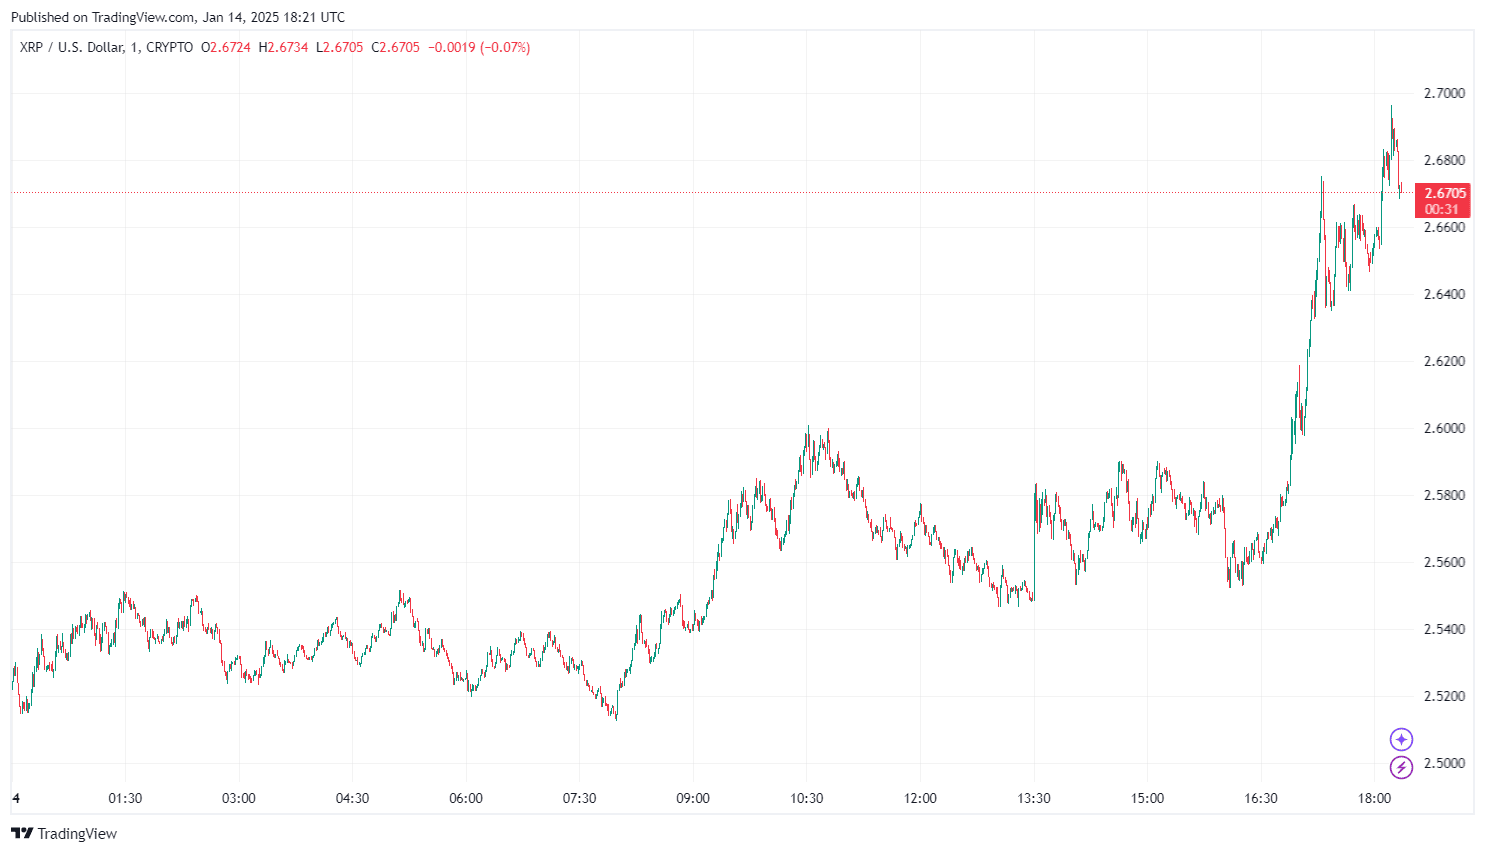This screenshot has height=853, width=1485.
Task: Click the 15:00 time axis label
Action: [1148, 798]
